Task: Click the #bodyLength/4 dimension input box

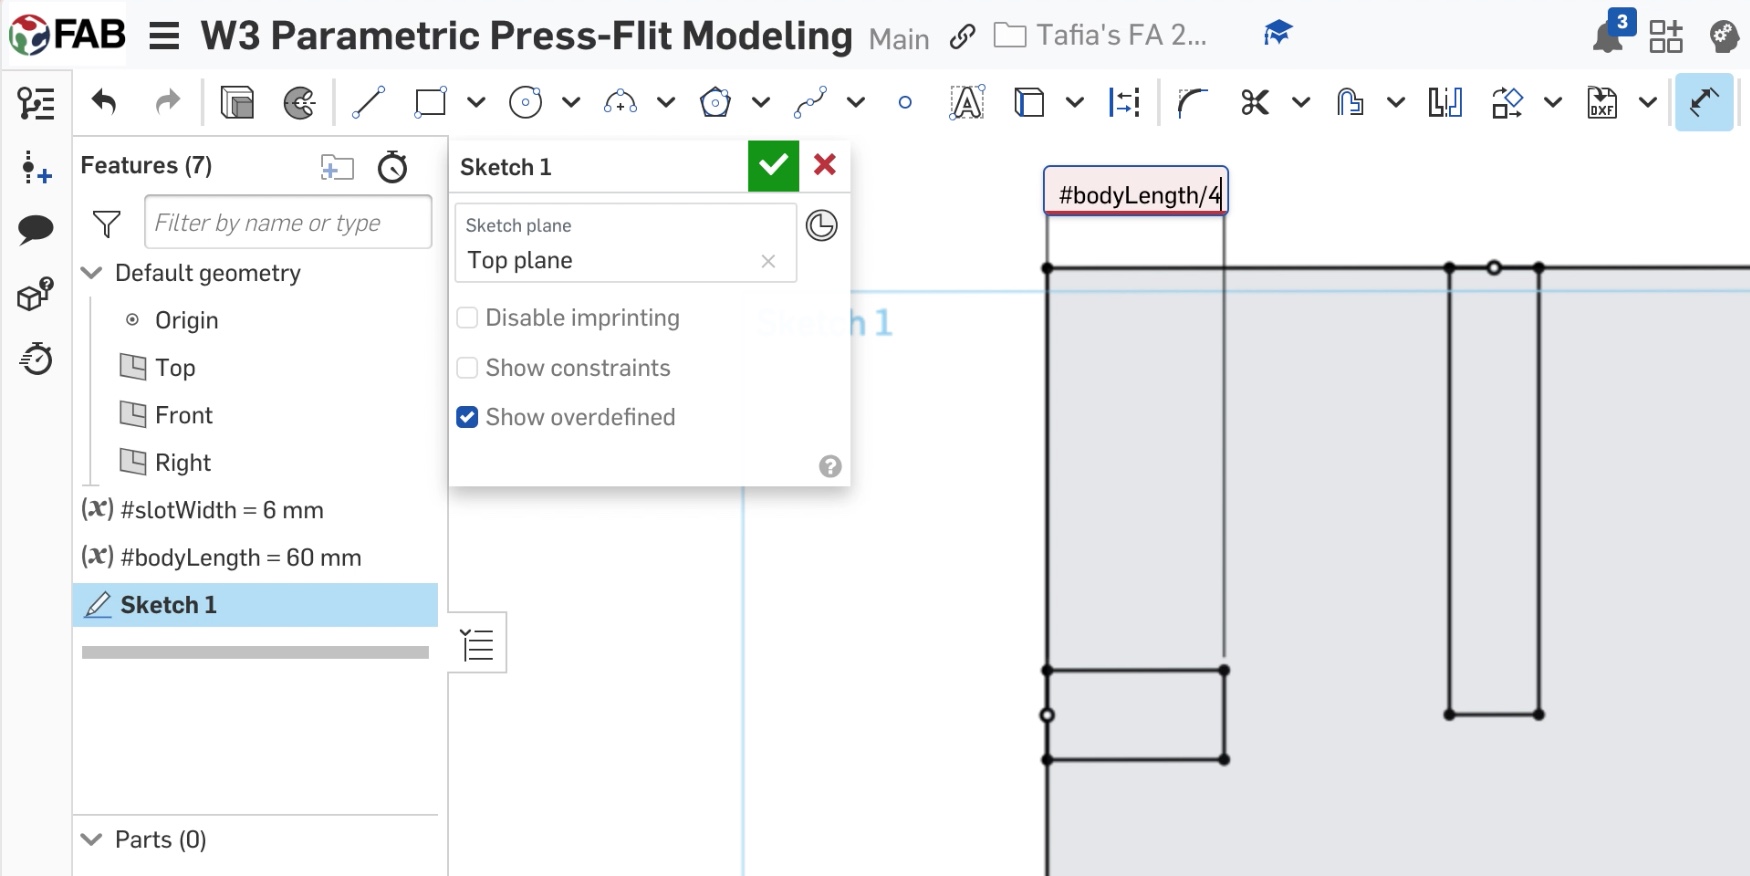Action: coord(1136,191)
